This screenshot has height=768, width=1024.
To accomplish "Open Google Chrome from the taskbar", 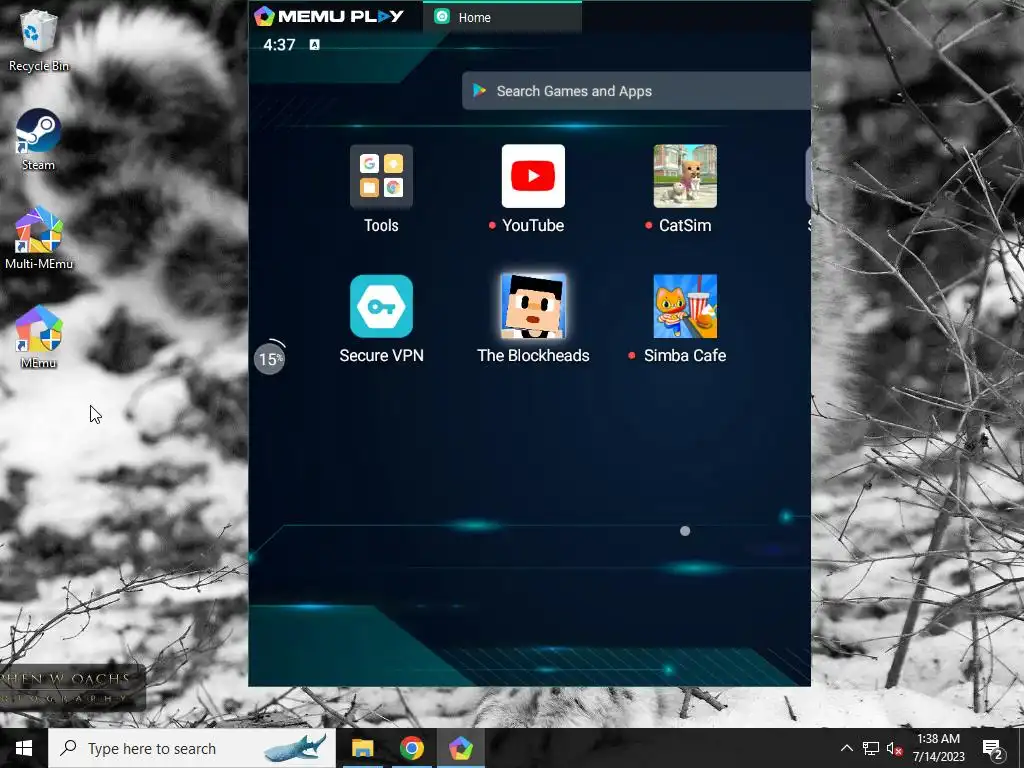I will point(411,748).
